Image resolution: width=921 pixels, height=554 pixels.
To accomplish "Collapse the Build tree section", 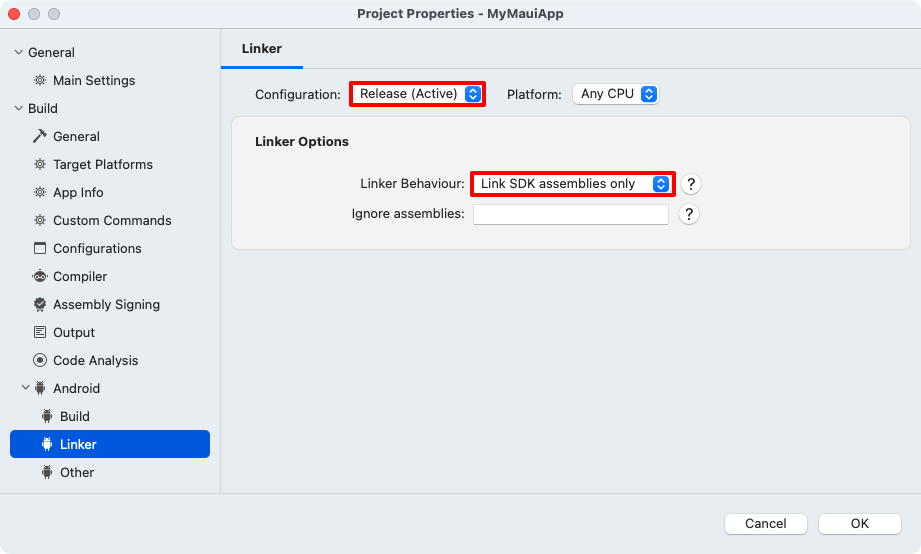I will click(19, 108).
